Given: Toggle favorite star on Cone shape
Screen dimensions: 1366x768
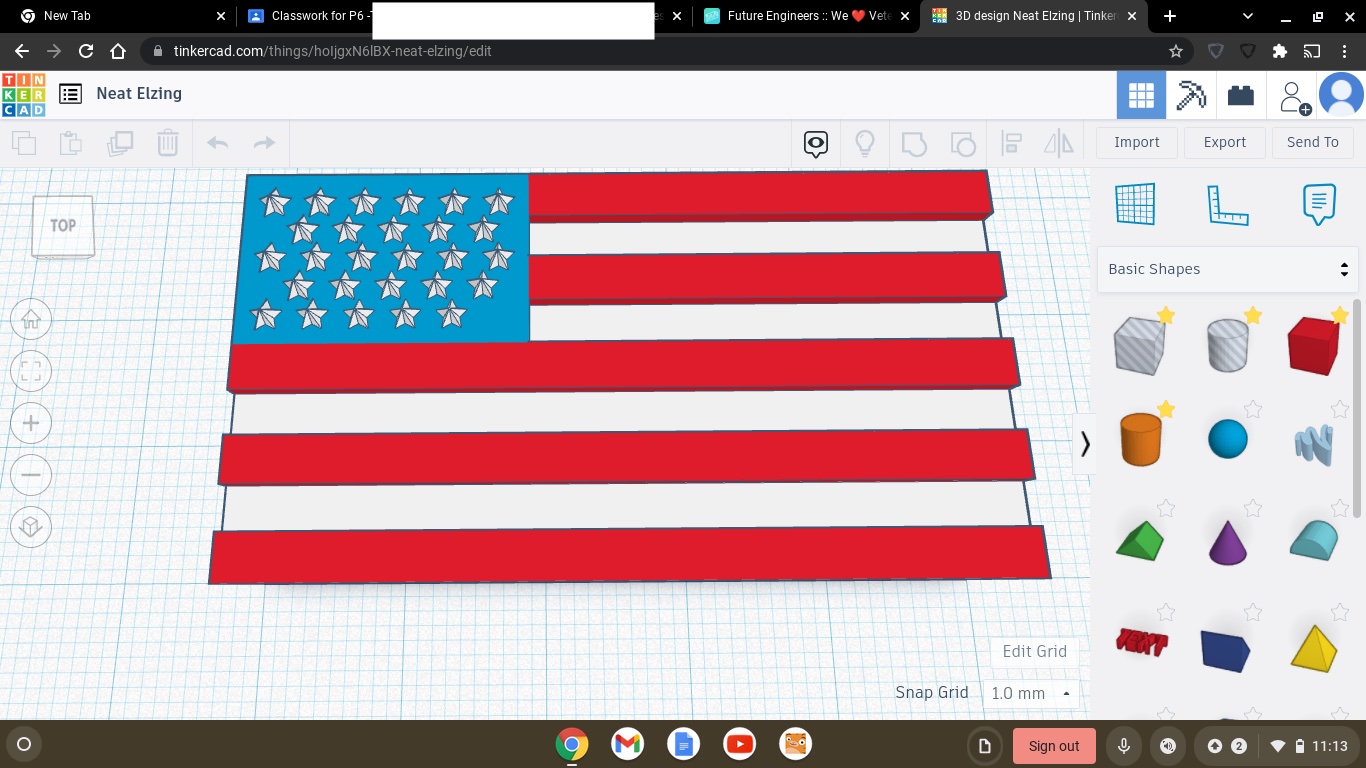Looking at the screenshot, I should pos(1253,508).
